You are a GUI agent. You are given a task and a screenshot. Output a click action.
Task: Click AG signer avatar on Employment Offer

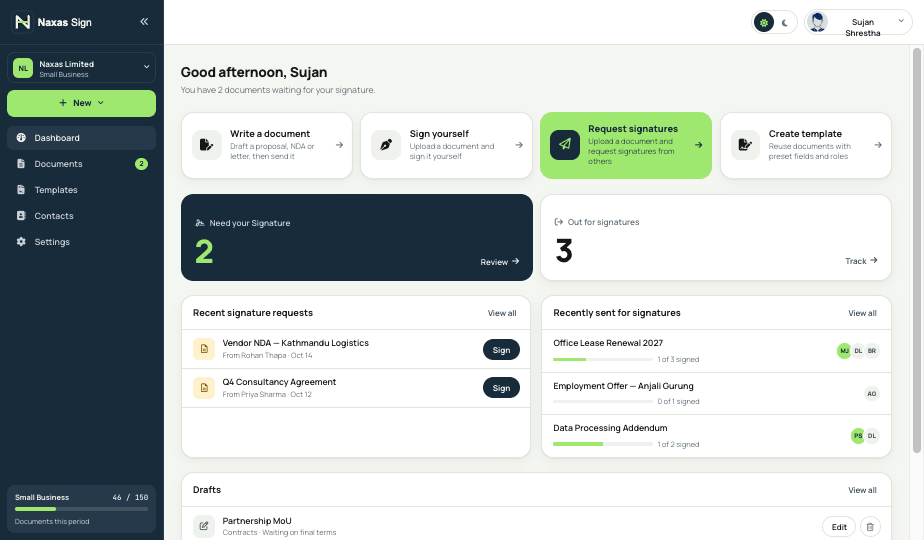[872, 393]
